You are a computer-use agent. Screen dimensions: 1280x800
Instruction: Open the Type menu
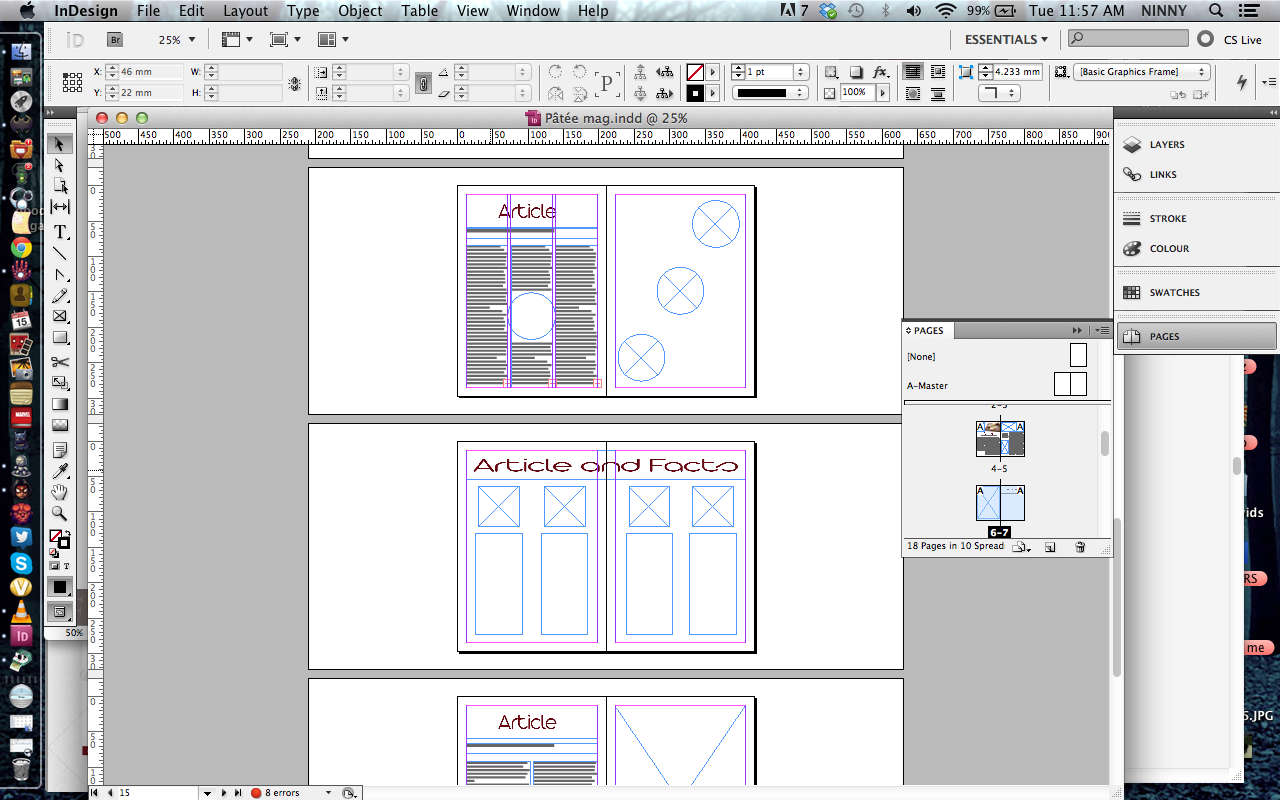coord(303,11)
